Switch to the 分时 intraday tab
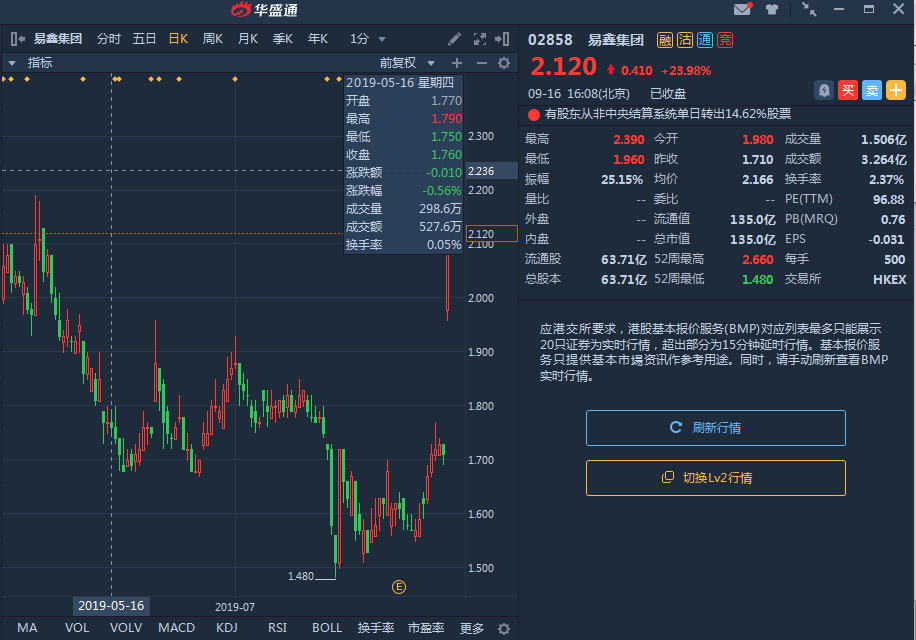916x640 pixels. pos(108,39)
